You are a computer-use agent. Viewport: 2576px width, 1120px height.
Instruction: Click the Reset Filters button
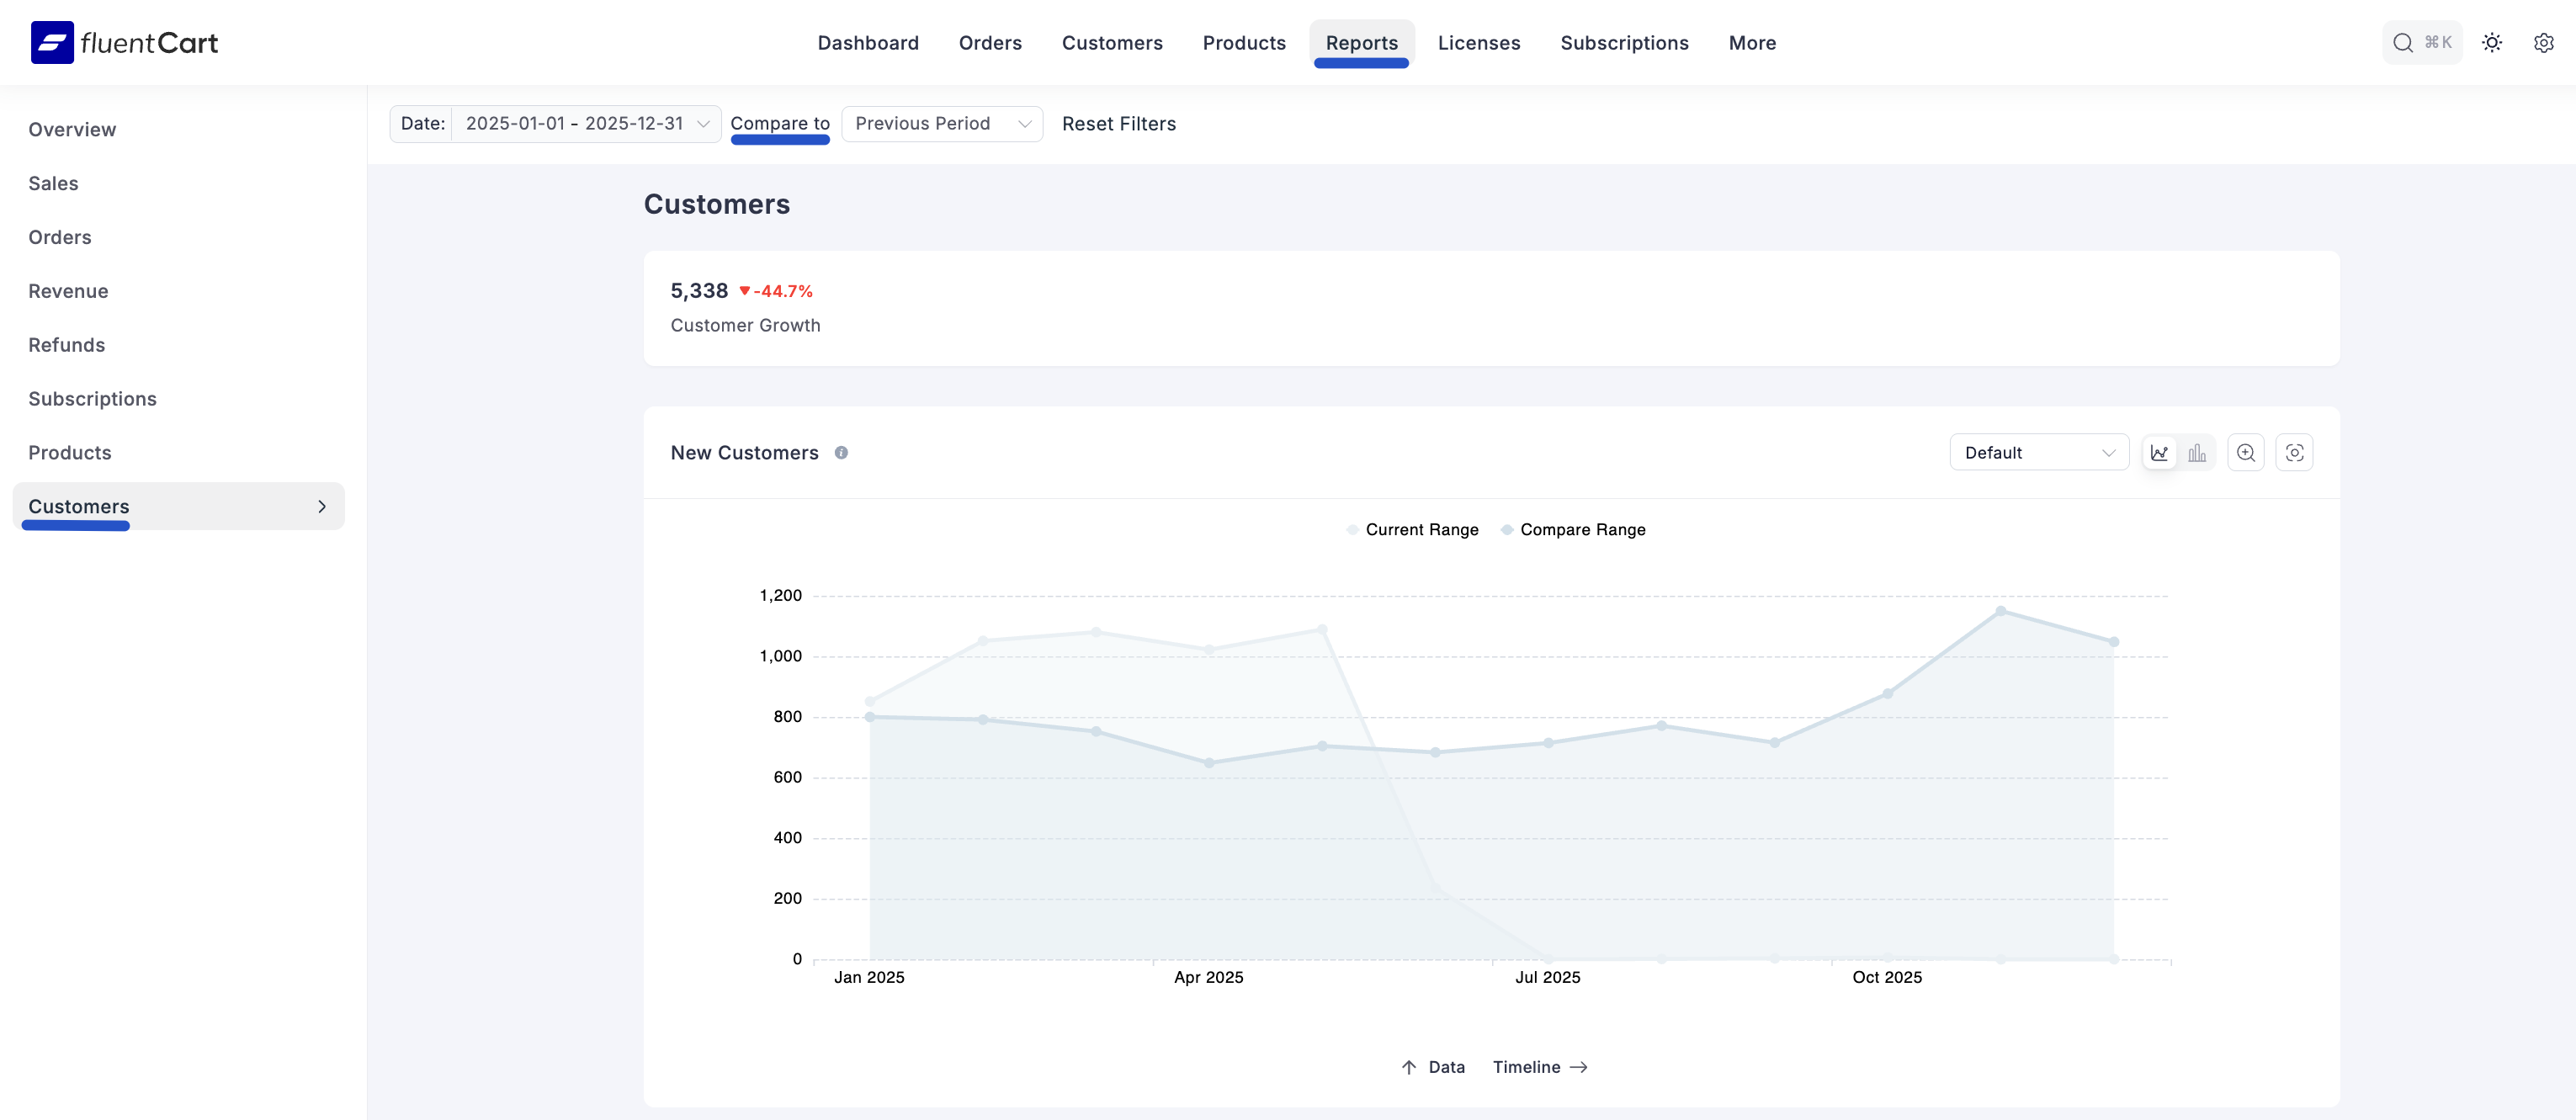click(1118, 124)
